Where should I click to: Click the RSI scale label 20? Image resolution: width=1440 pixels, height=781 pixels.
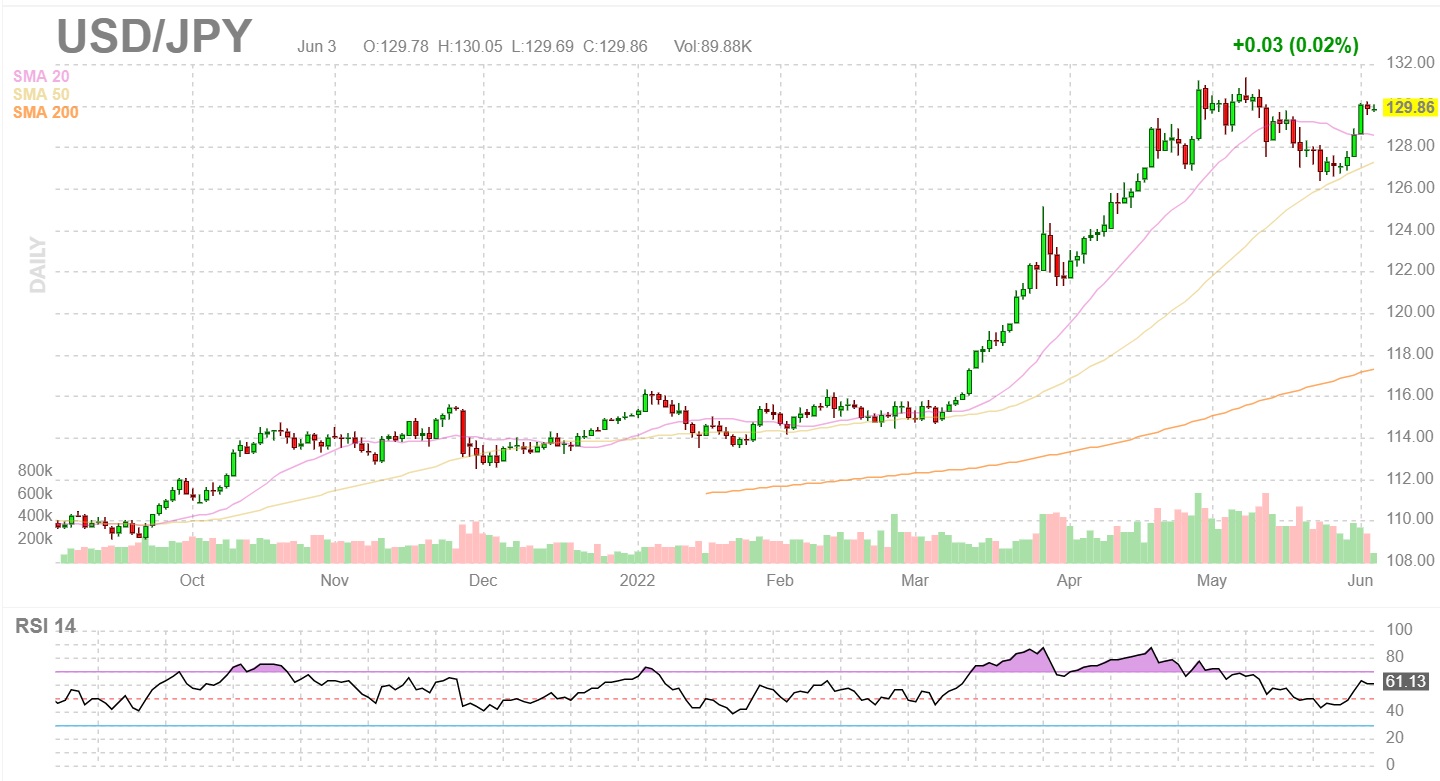pyautogui.click(x=1393, y=738)
